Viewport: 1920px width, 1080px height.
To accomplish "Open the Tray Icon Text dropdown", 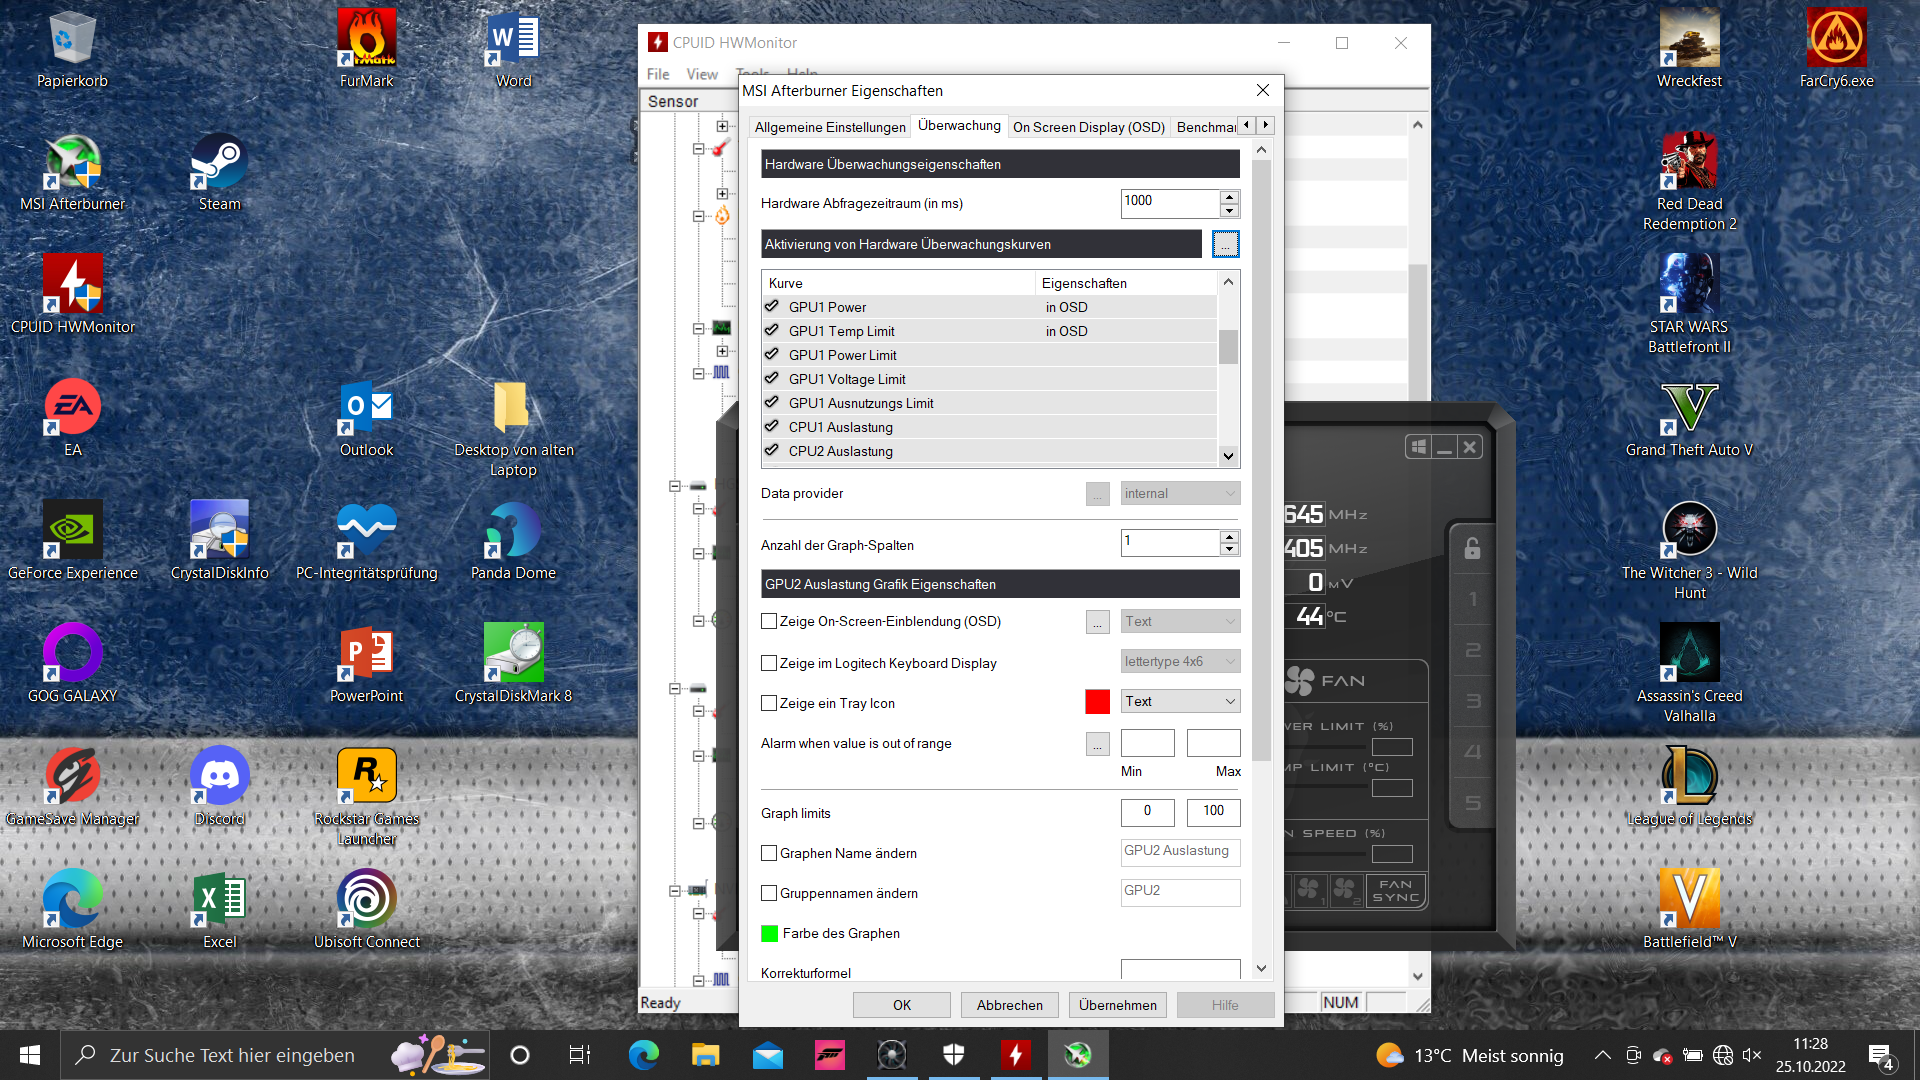I will 1180,702.
